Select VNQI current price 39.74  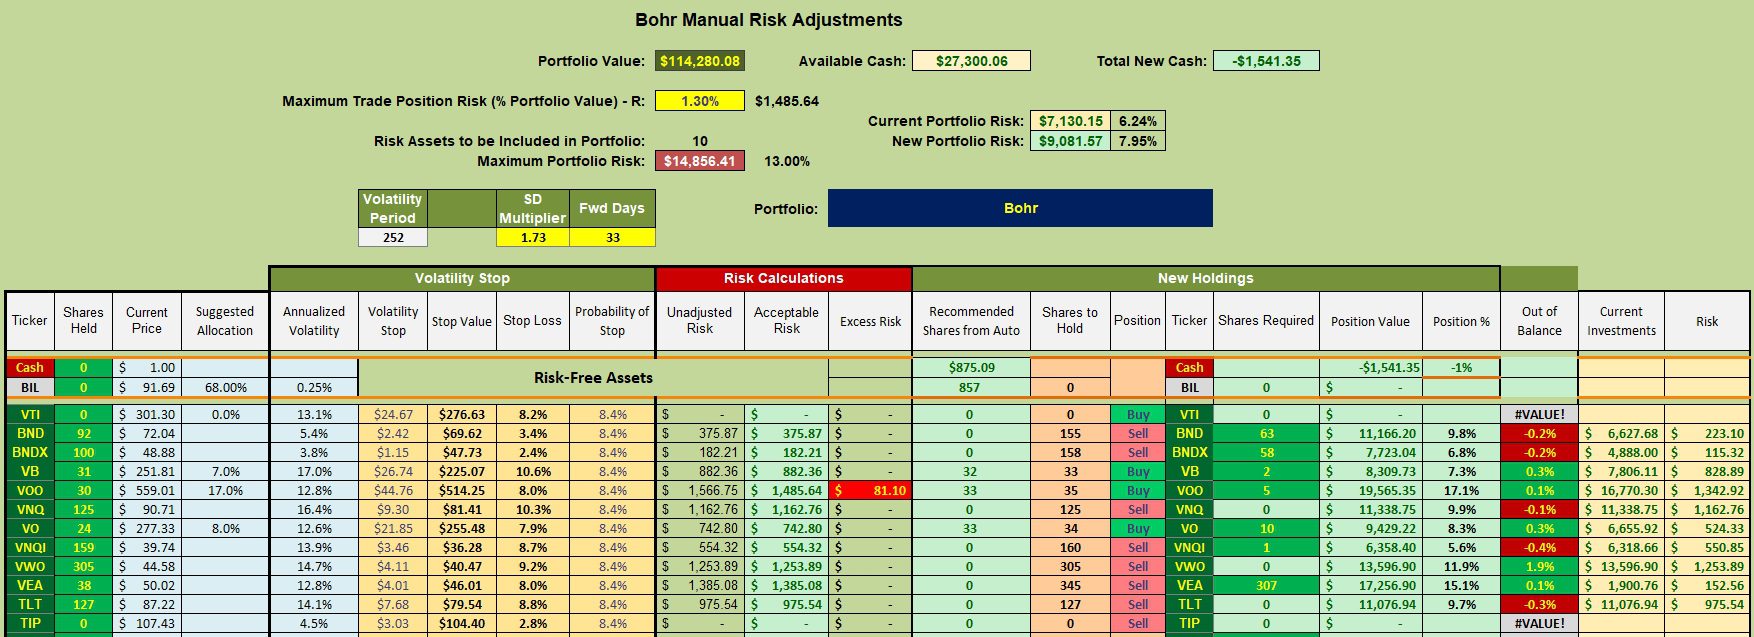pos(147,548)
